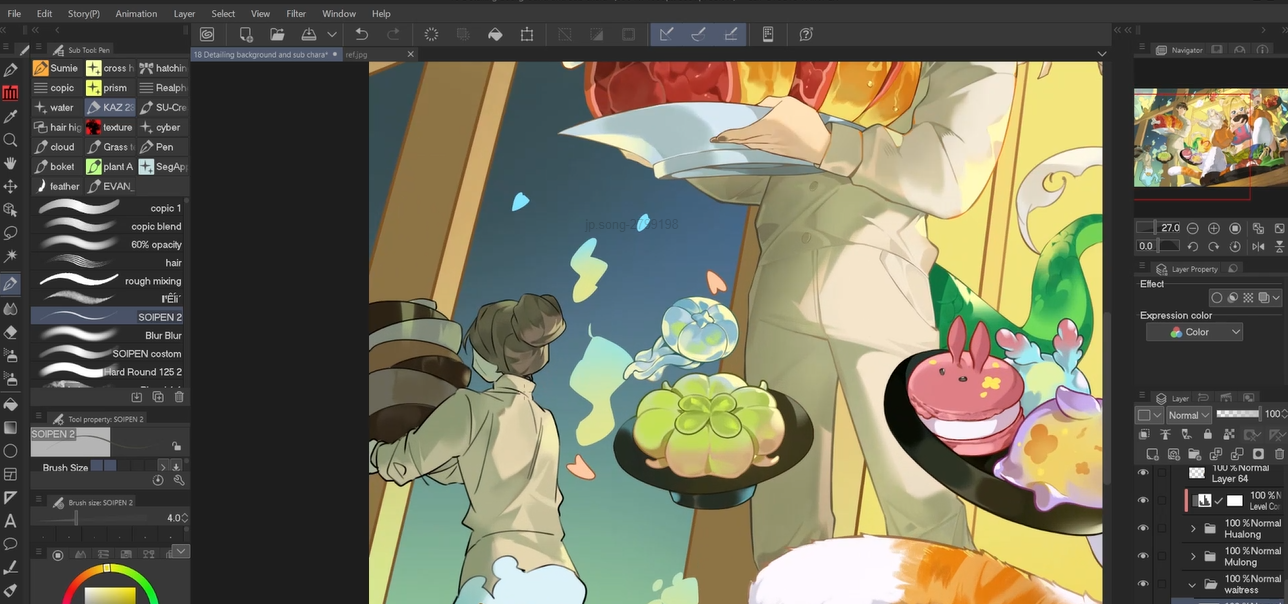The width and height of the screenshot is (1288, 604).
Task: Select the Zoom magnifier tool
Action: coord(11,140)
